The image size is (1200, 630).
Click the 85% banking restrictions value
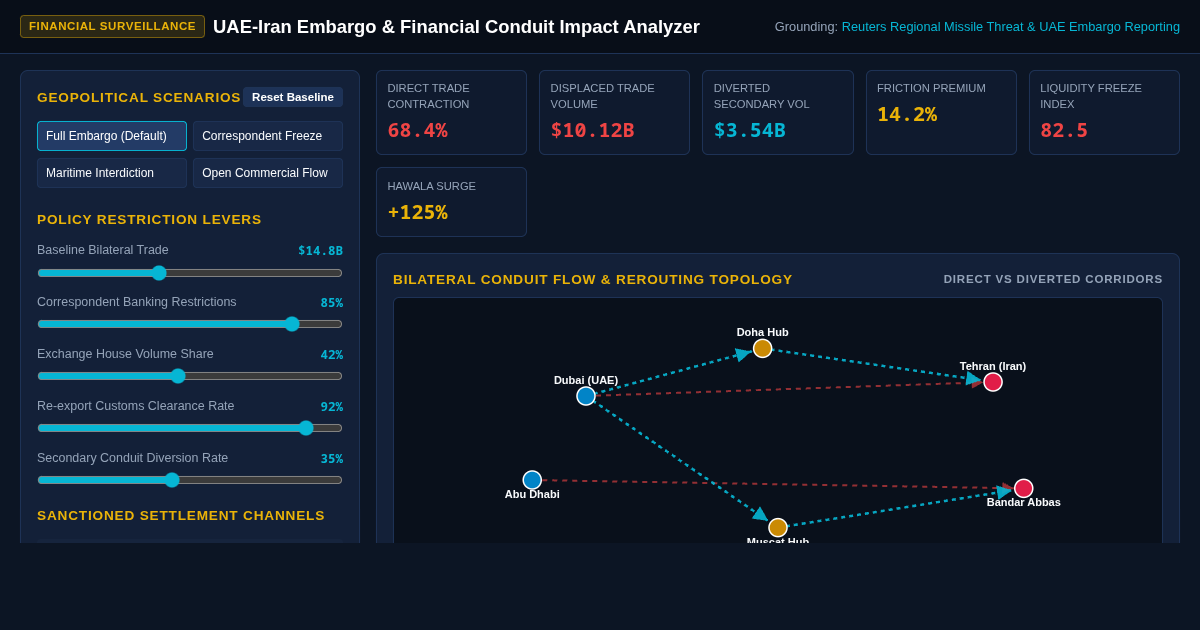(x=332, y=303)
